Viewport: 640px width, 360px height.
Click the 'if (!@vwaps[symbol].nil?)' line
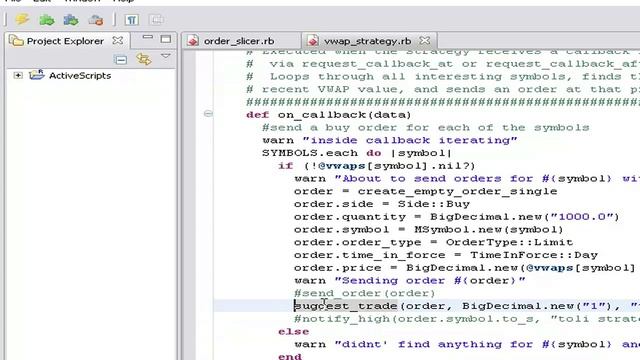point(377,166)
